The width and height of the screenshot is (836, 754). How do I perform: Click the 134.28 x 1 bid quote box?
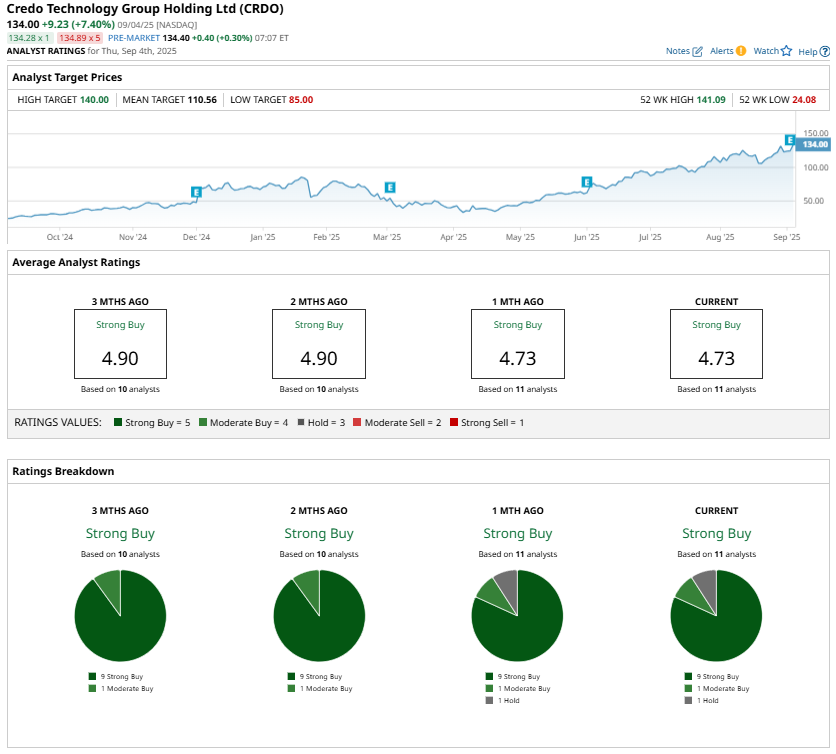[x=29, y=38]
